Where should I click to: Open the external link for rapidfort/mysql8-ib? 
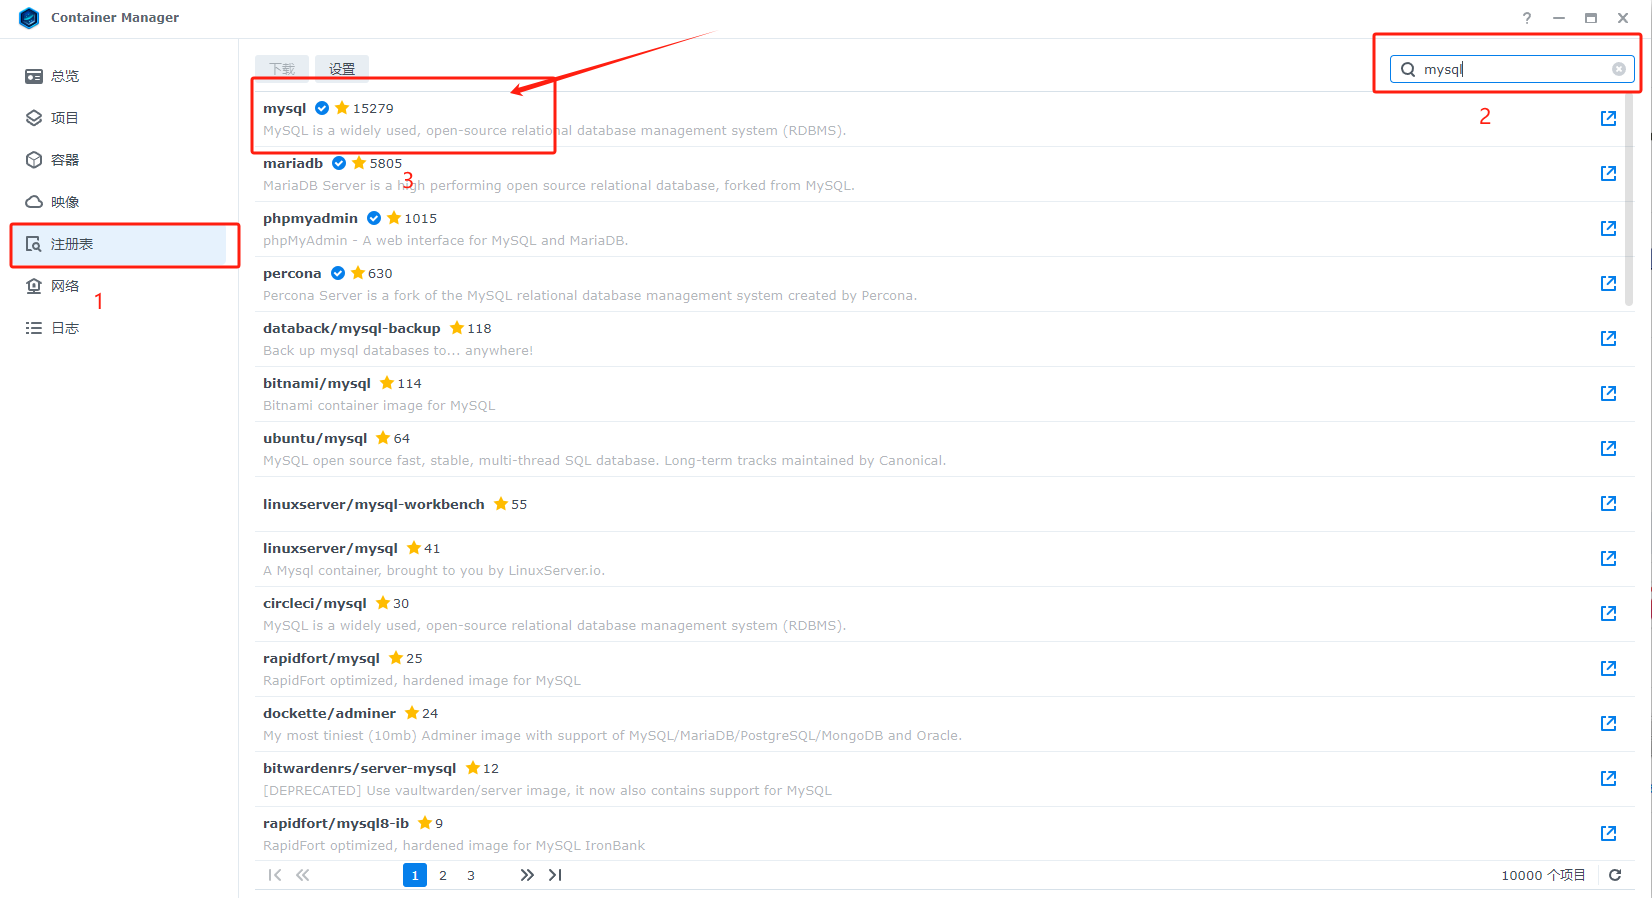(1608, 833)
